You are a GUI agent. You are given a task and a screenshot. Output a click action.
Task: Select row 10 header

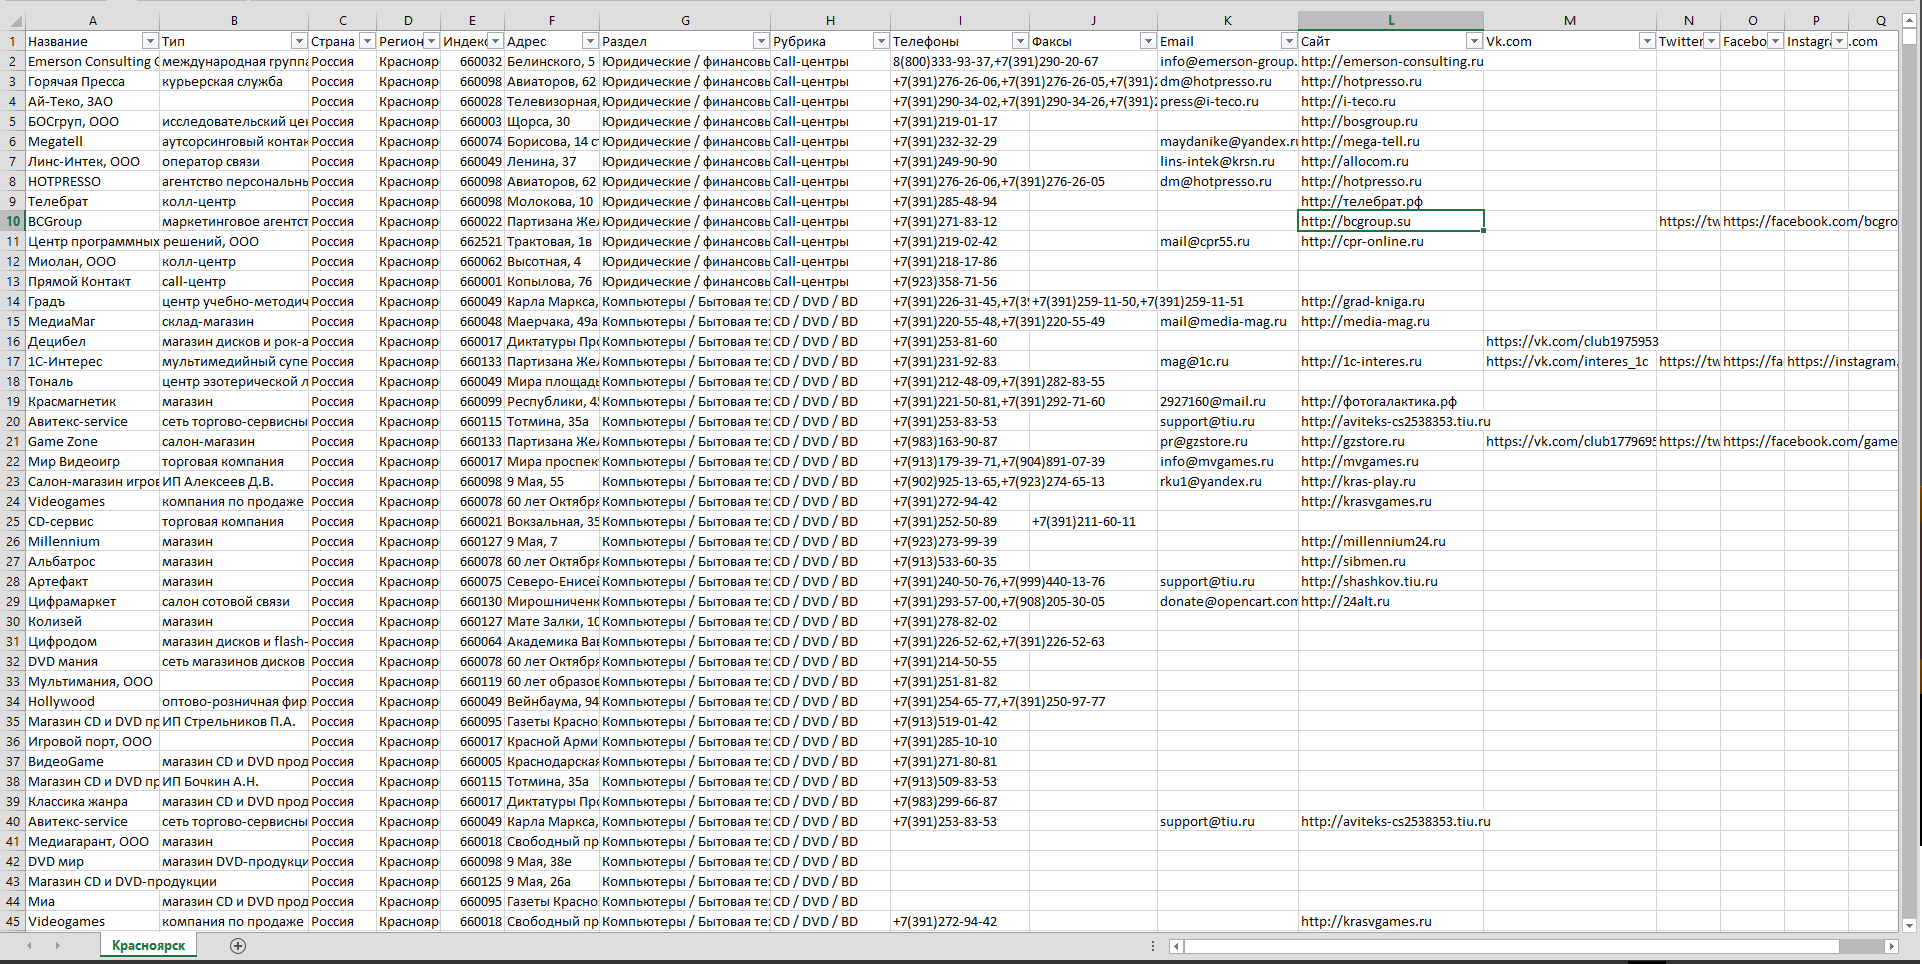click(12, 221)
